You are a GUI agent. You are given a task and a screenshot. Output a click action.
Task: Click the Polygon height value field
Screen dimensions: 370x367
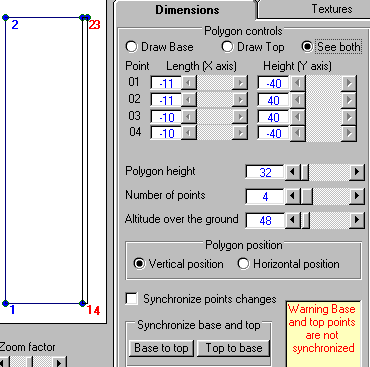click(265, 172)
